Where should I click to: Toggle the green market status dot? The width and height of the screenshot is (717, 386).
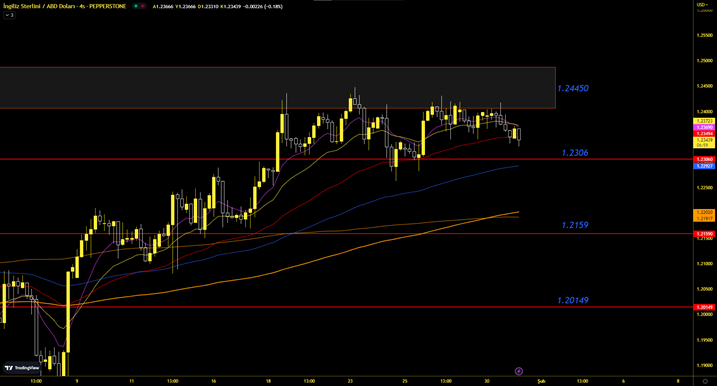pos(136,6)
